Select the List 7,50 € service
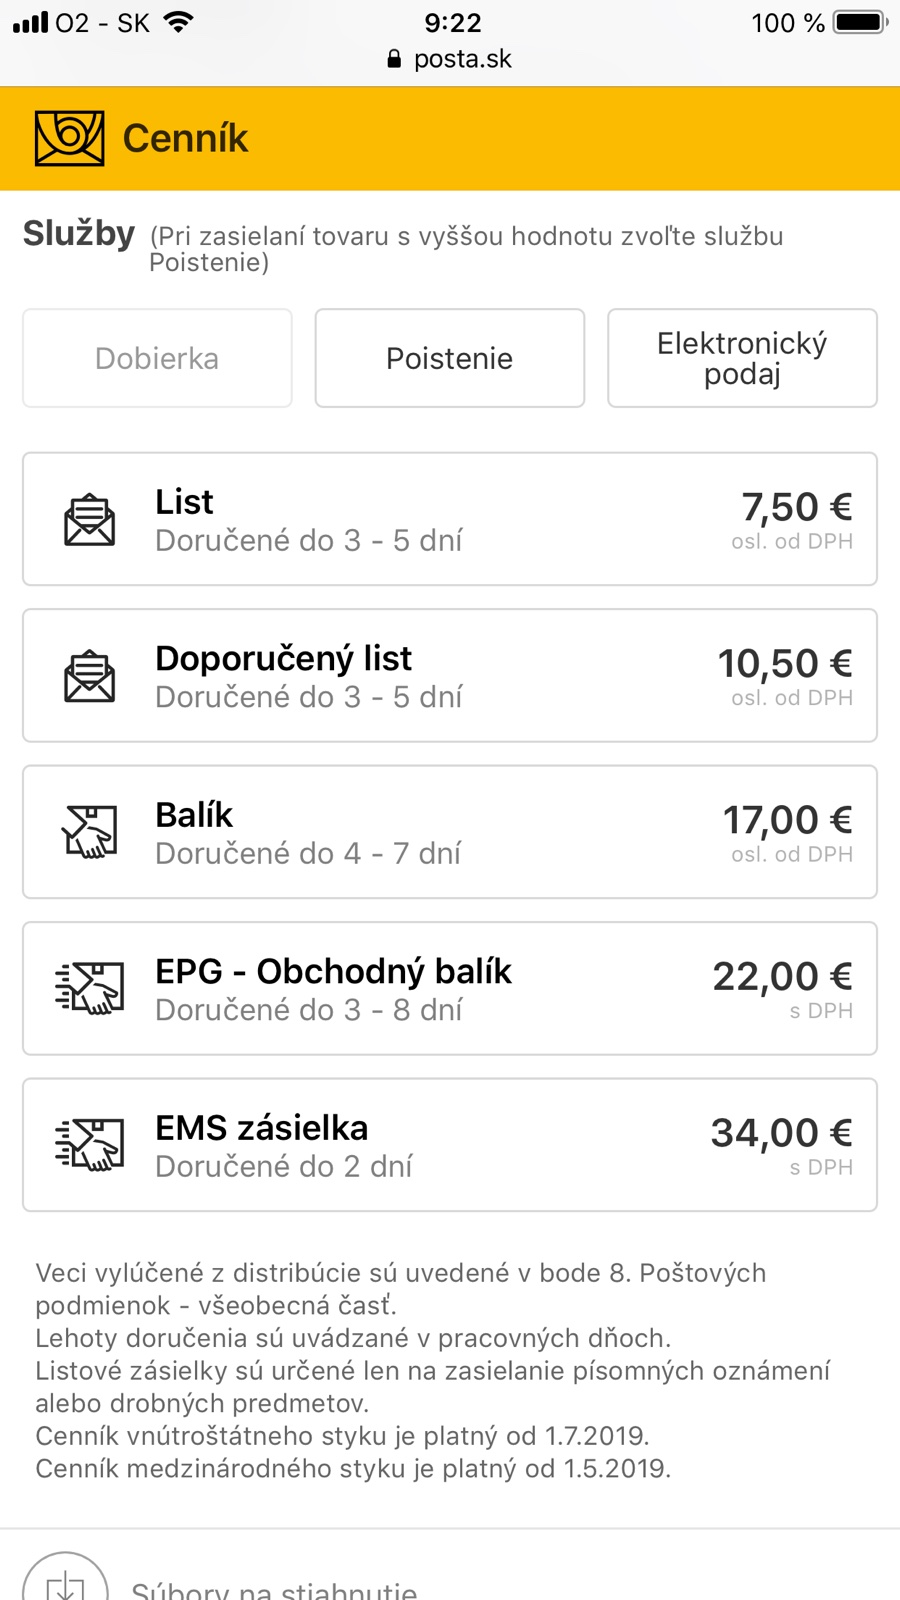Image resolution: width=900 pixels, height=1600 pixels. (x=450, y=519)
